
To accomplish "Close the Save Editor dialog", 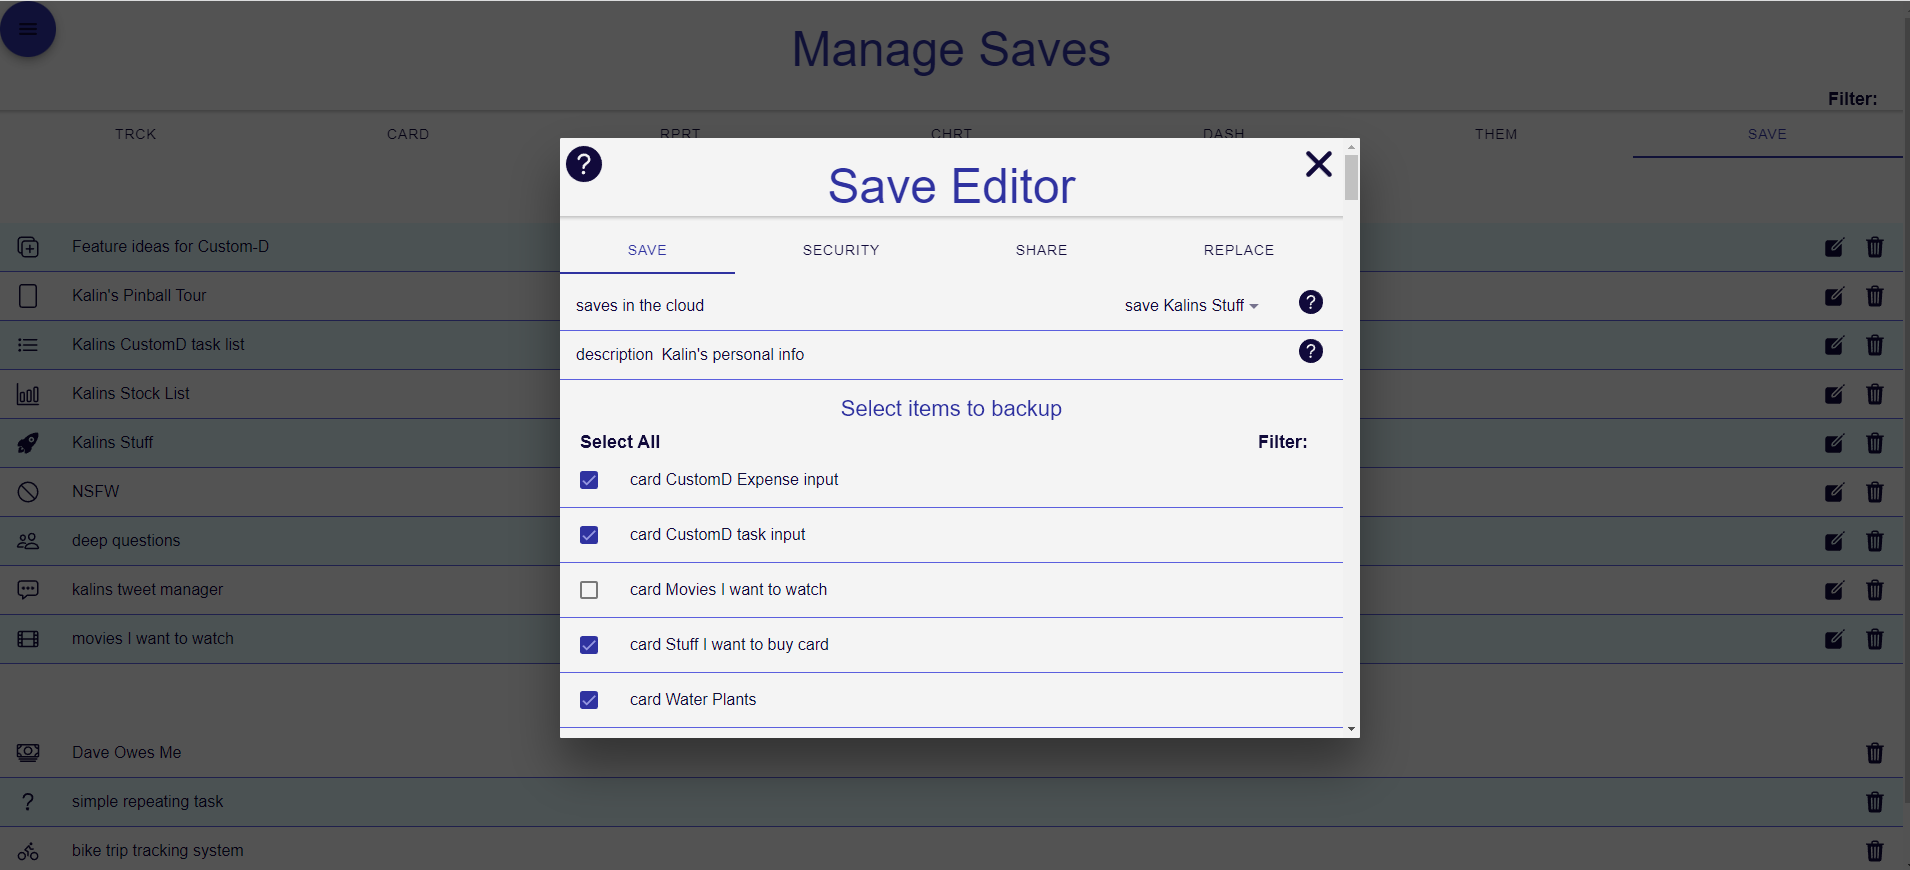I will pyautogui.click(x=1319, y=164).
